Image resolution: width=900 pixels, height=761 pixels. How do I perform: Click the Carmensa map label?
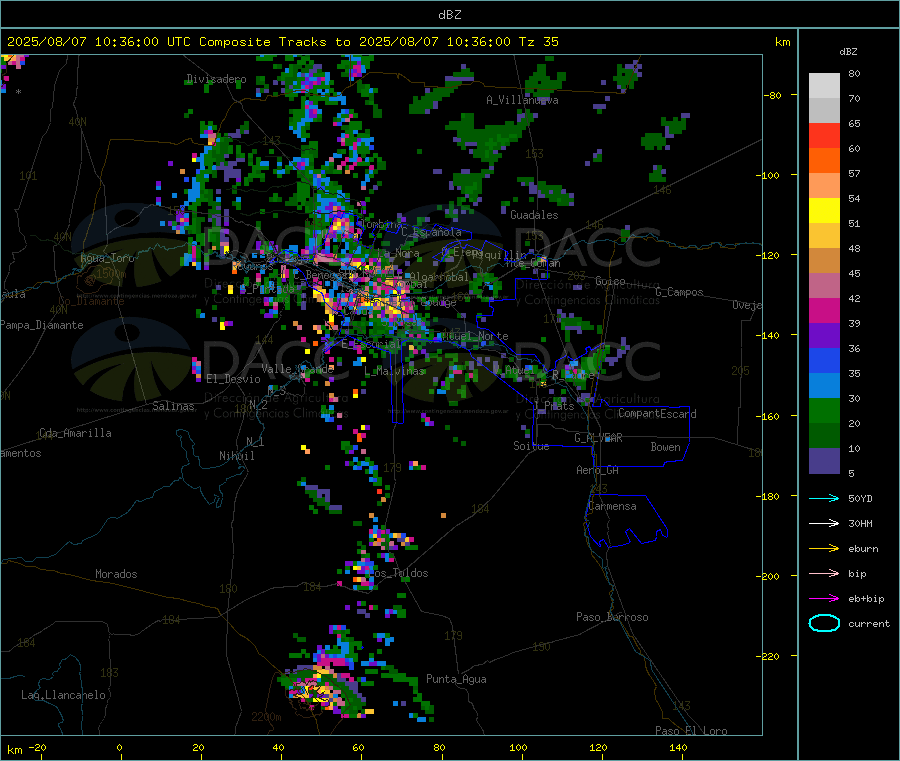point(612,506)
